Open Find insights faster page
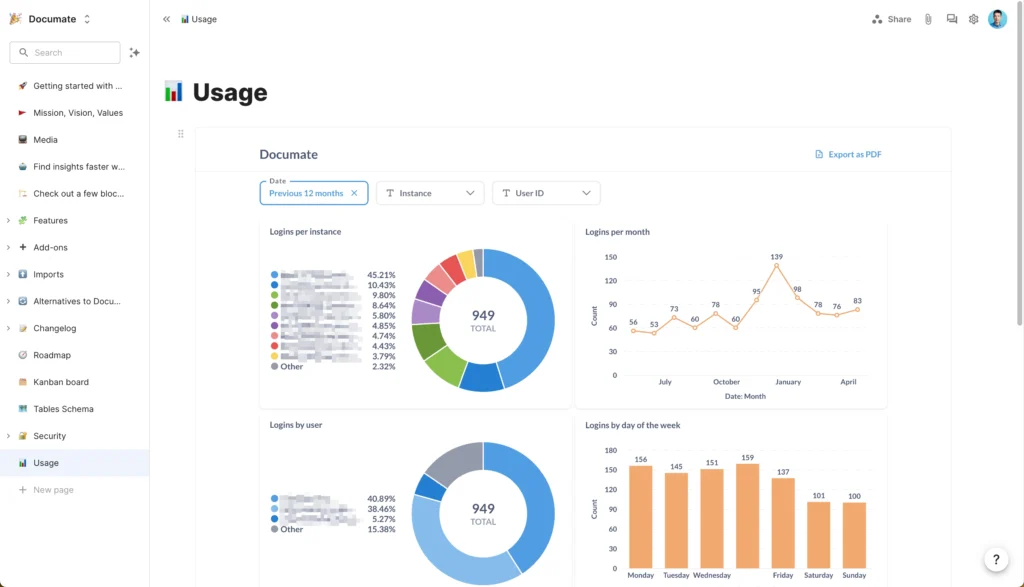 78,167
